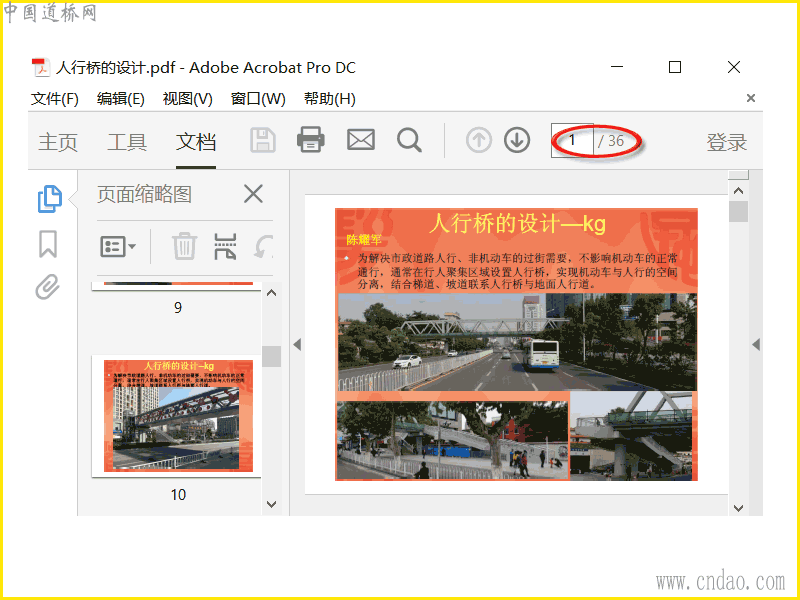Delete selected pages trash icon
The image size is (800, 600).
click(184, 246)
